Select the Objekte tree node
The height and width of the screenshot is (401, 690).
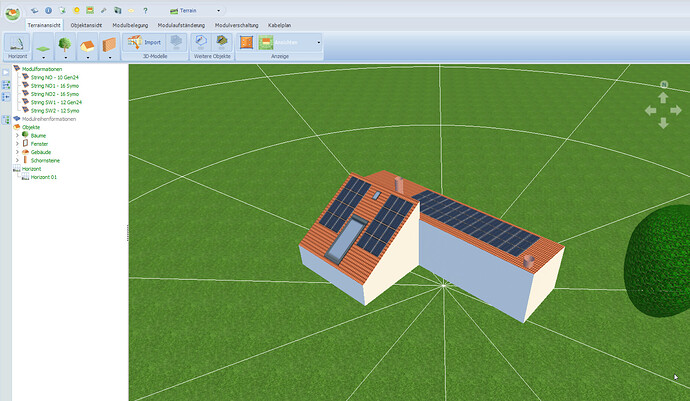pyautogui.click(x=31, y=127)
